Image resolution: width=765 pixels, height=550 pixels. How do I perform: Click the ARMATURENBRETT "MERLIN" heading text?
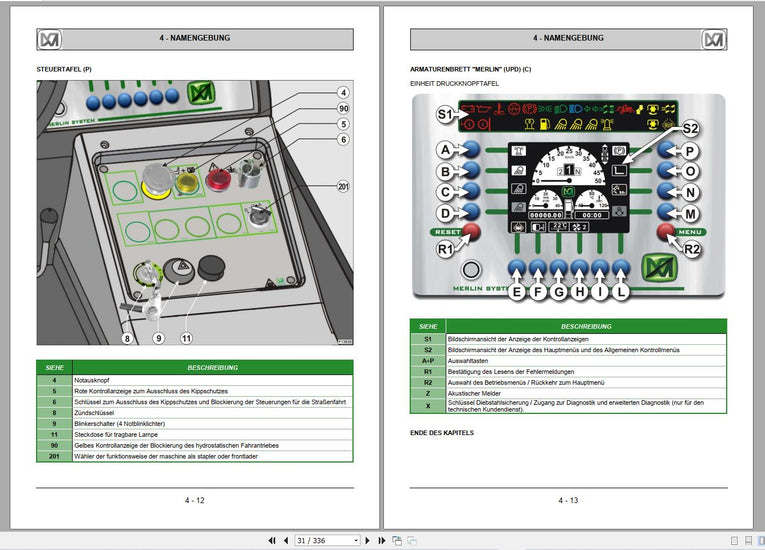pos(471,68)
